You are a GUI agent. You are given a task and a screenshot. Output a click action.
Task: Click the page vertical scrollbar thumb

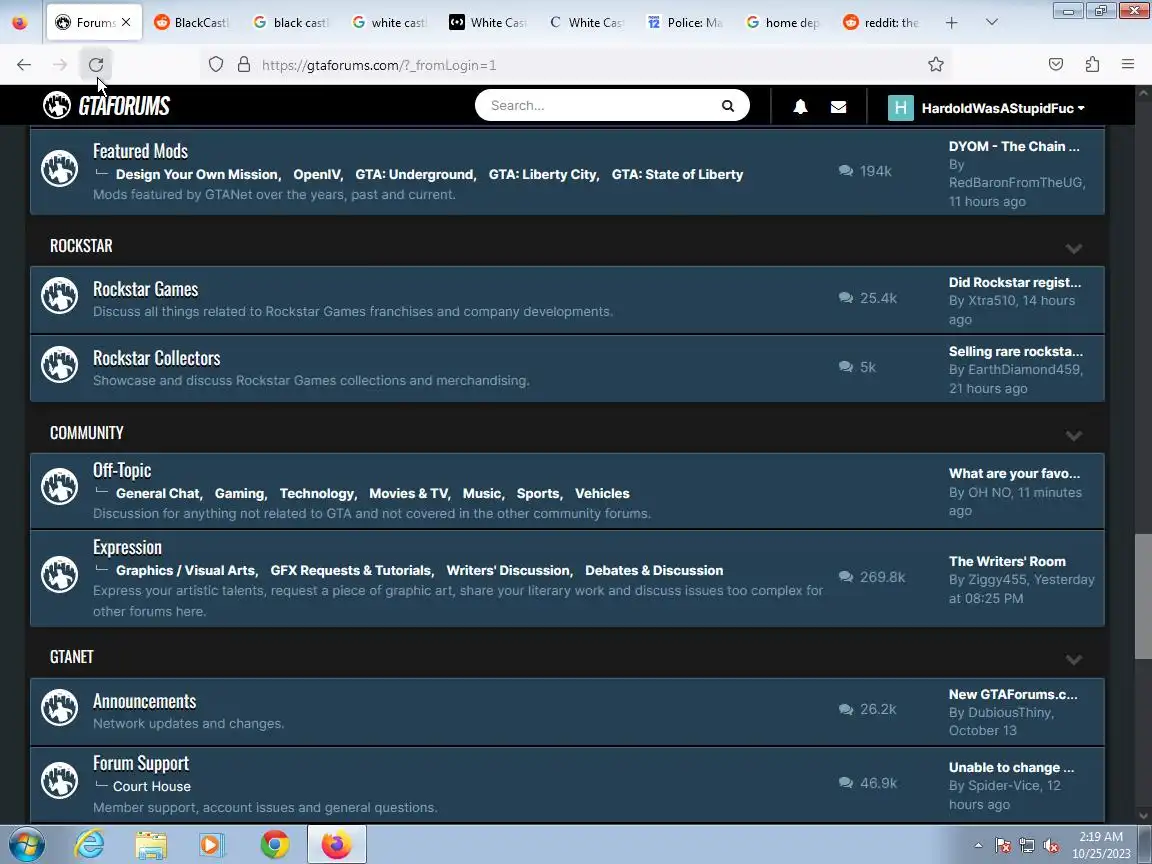coord(1143,597)
